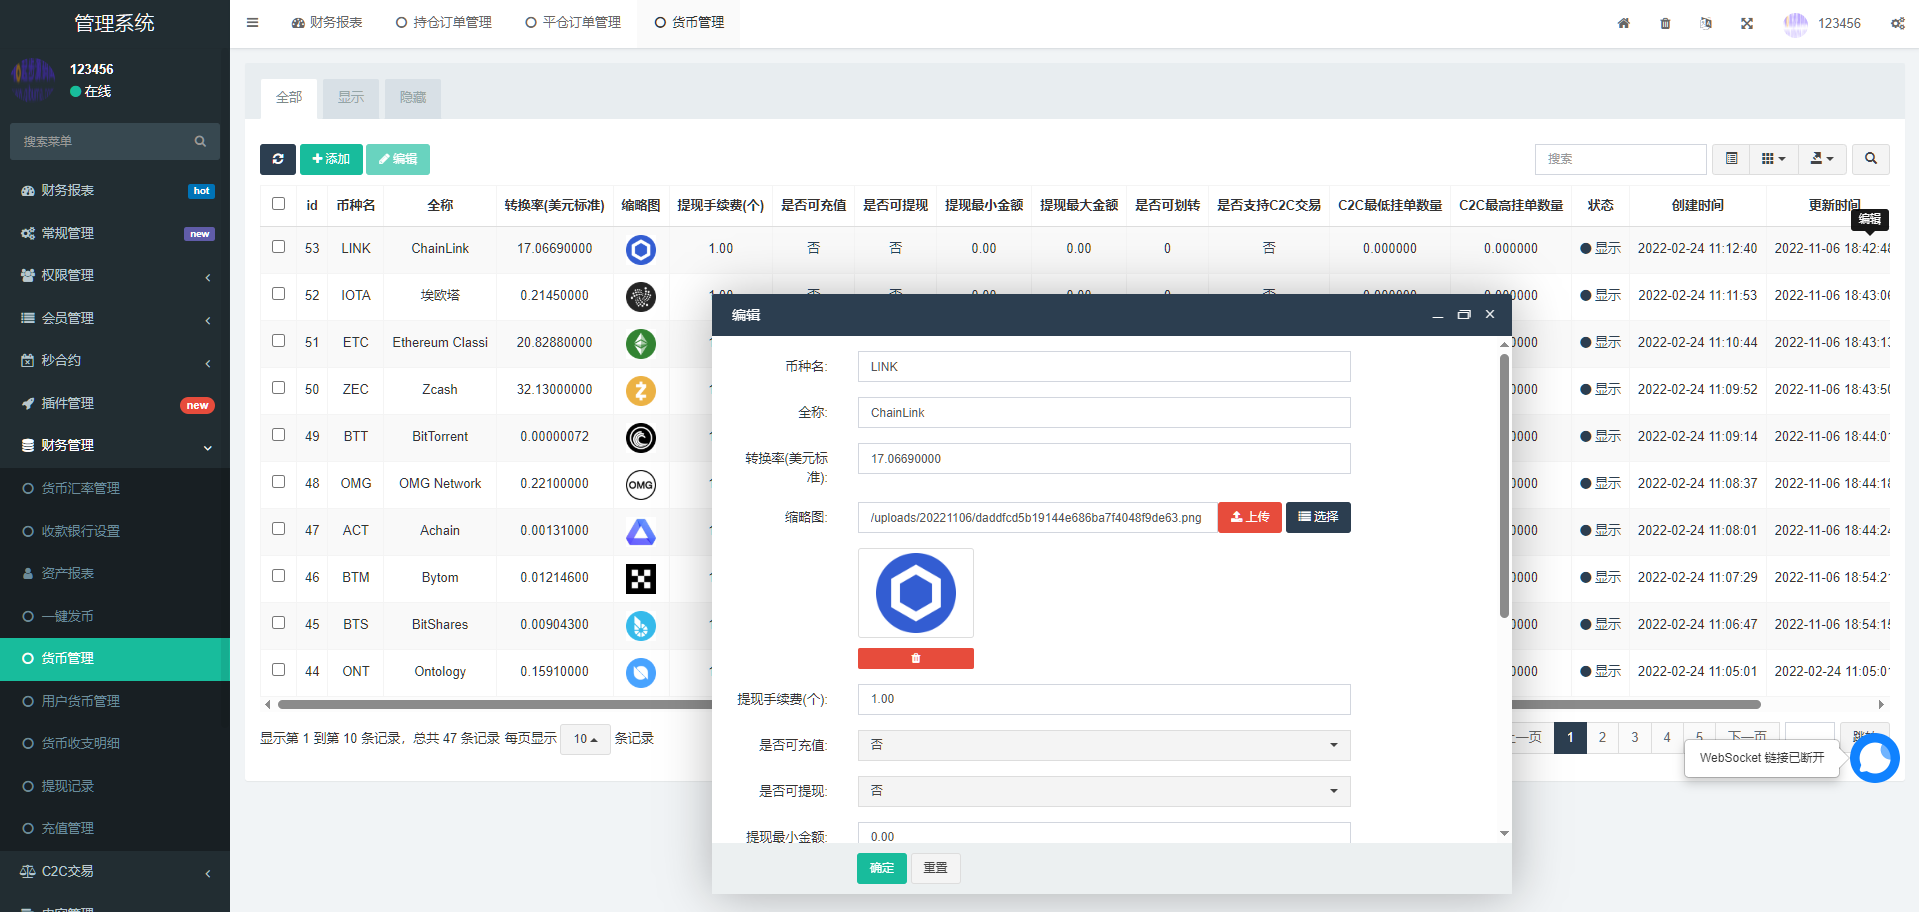Toggle the table list view icon

[1731, 159]
